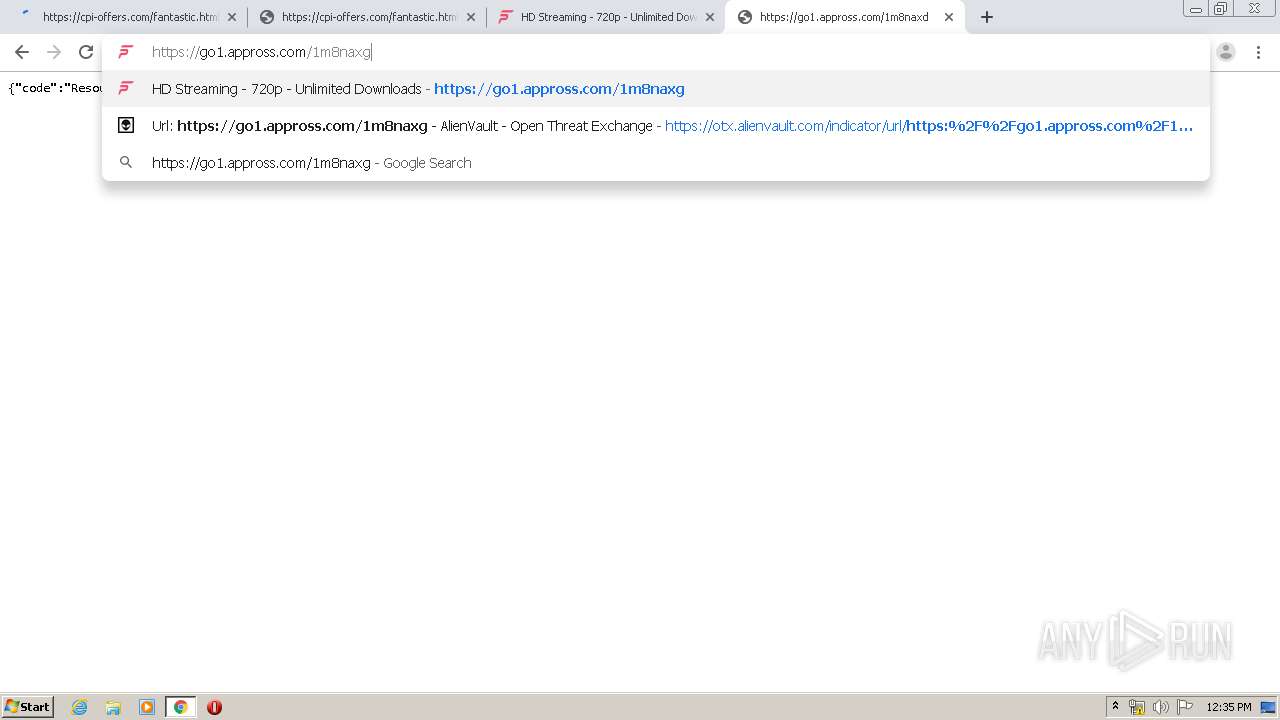The image size is (1280, 720).
Task: Open the media player taskbar icon
Action: pos(147,707)
